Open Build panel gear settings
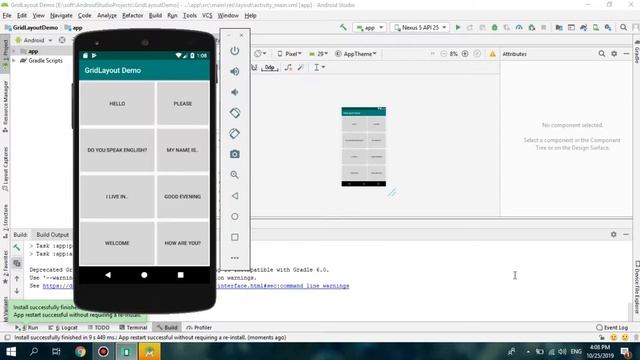This screenshot has width=640, height=360. 613,234
